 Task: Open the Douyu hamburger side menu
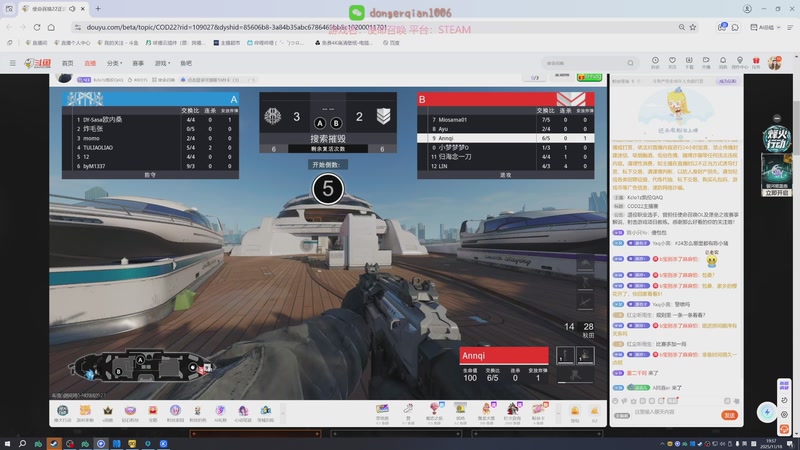pyautogui.click(x=13, y=63)
